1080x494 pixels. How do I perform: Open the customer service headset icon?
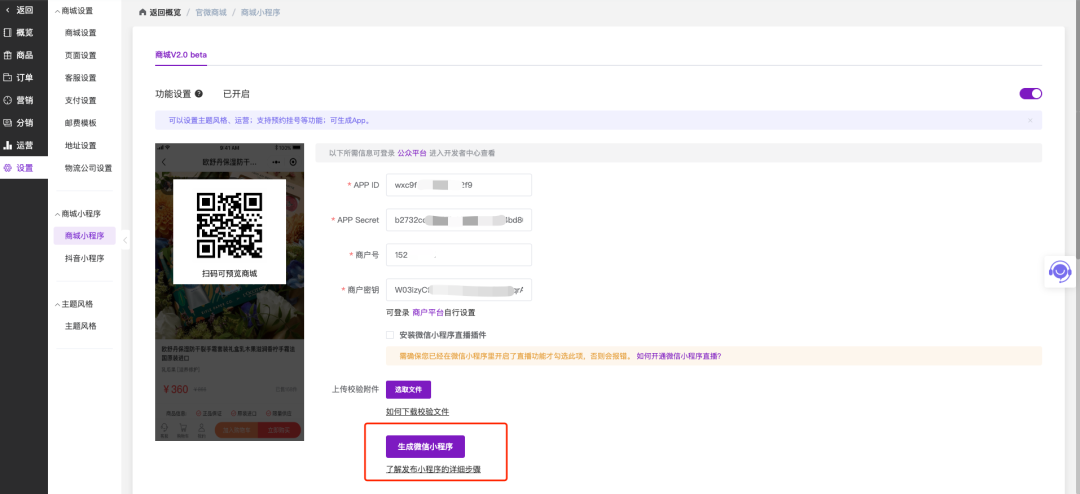click(1060, 270)
